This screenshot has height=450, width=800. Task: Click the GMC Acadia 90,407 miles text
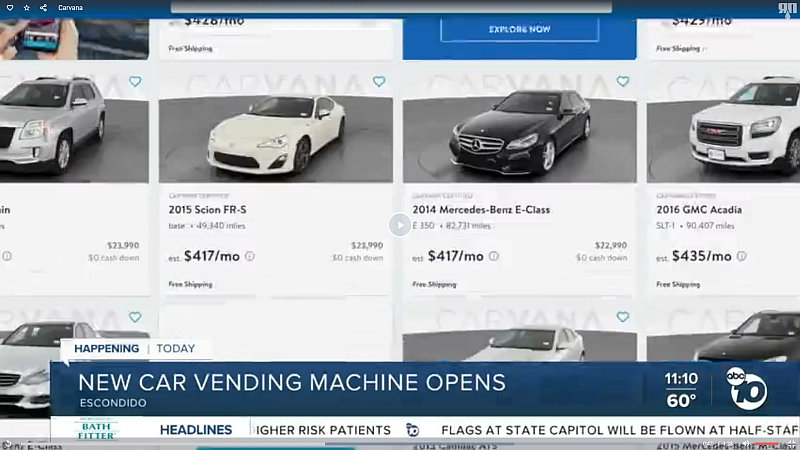pos(710,226)
